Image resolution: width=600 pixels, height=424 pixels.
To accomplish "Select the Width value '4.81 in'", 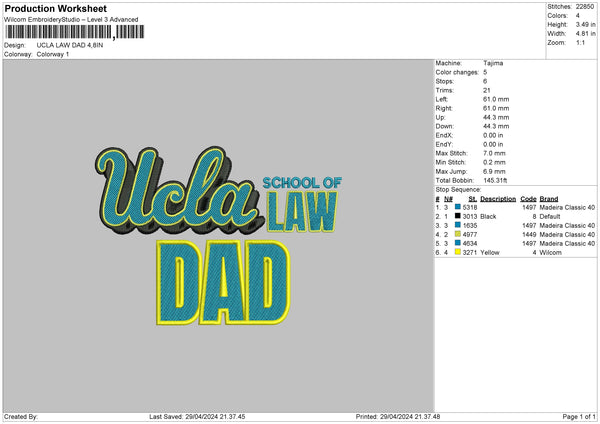I will tap(585, 34).
